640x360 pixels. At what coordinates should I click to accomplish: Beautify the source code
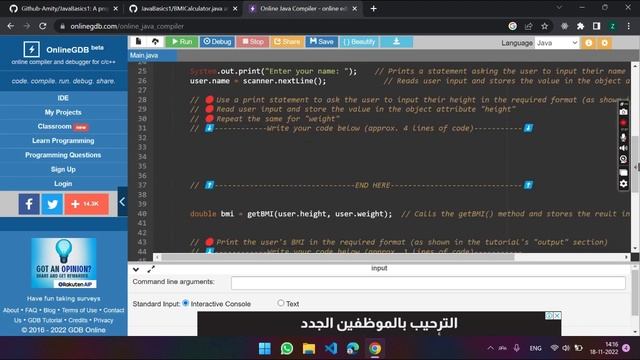359,42
